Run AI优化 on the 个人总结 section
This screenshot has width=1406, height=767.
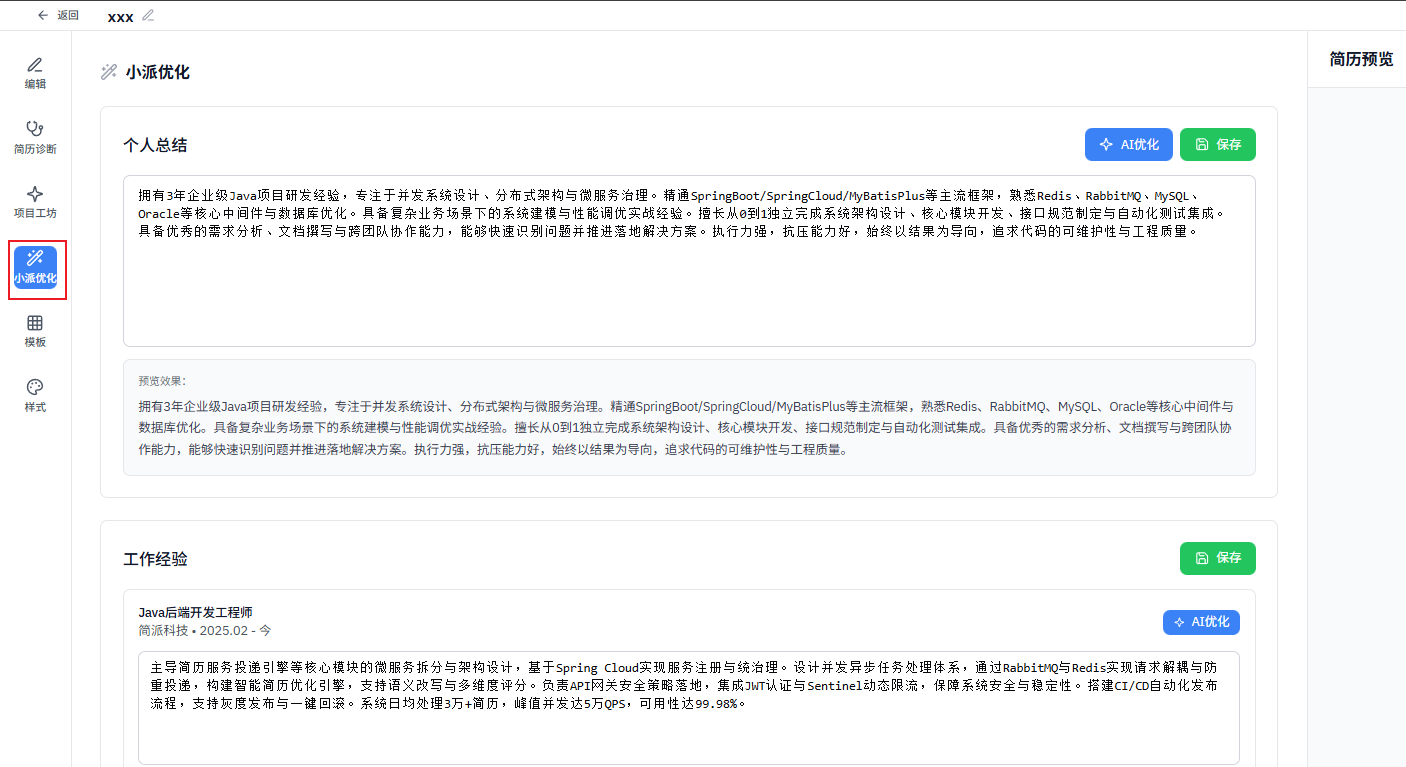tap(1128, 144)
